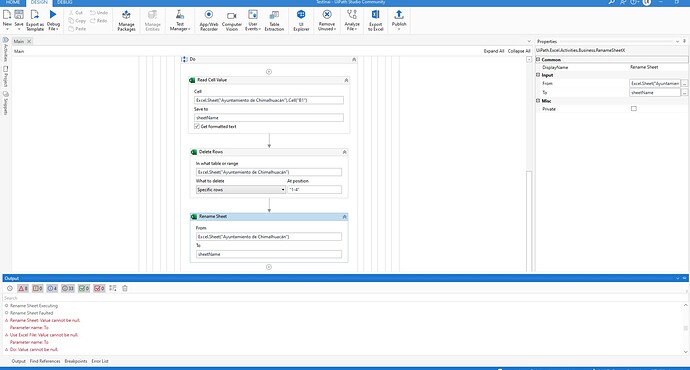The width and height of the screenshot is (690, 370).
Task: Launch the App/Web Recorder
Action: pos(209,21)
